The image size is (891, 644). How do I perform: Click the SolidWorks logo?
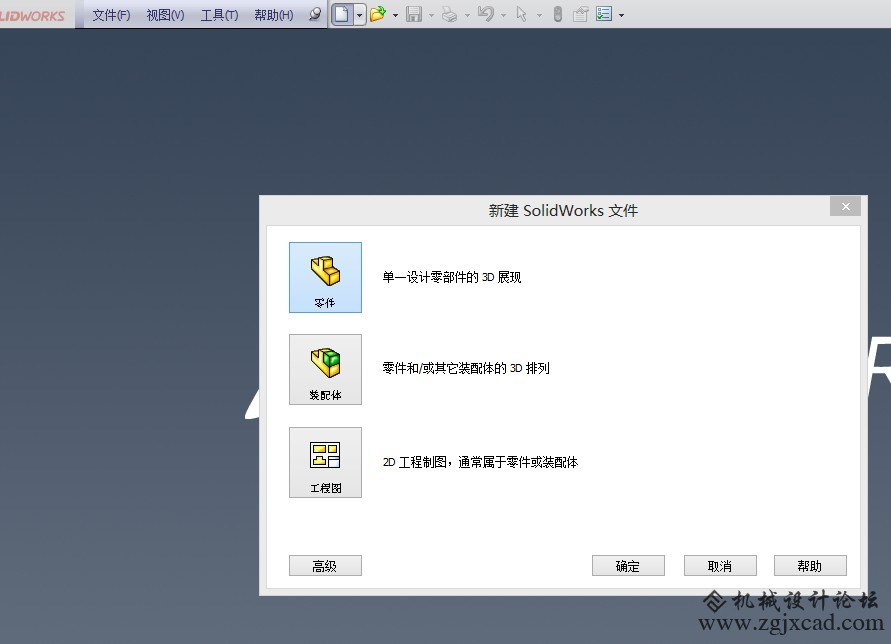[32, 15]
